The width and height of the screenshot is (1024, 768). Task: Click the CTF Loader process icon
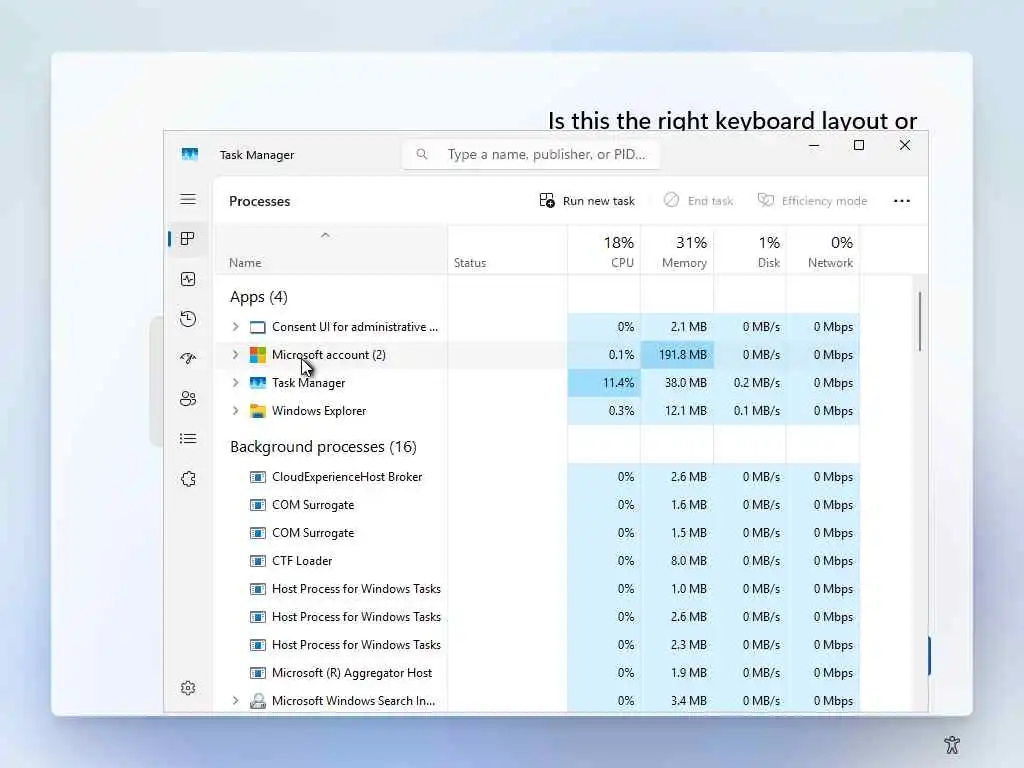(x=258, y=561)
